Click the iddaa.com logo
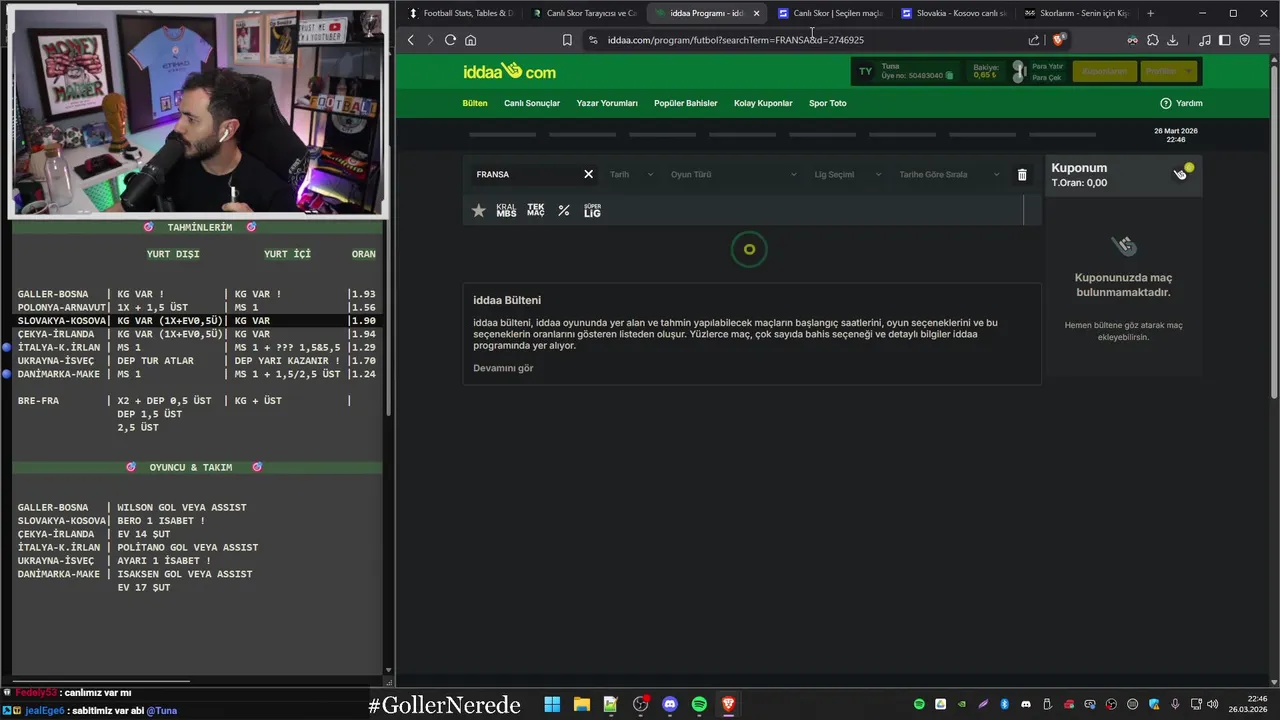 [509, 71]
